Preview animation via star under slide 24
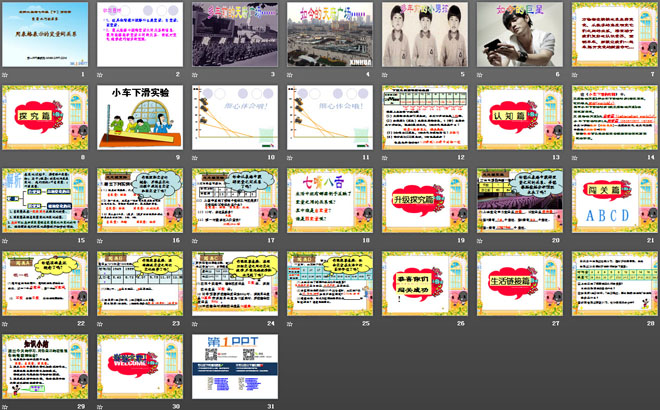660x410 pixels. click(x=195, y=324)
